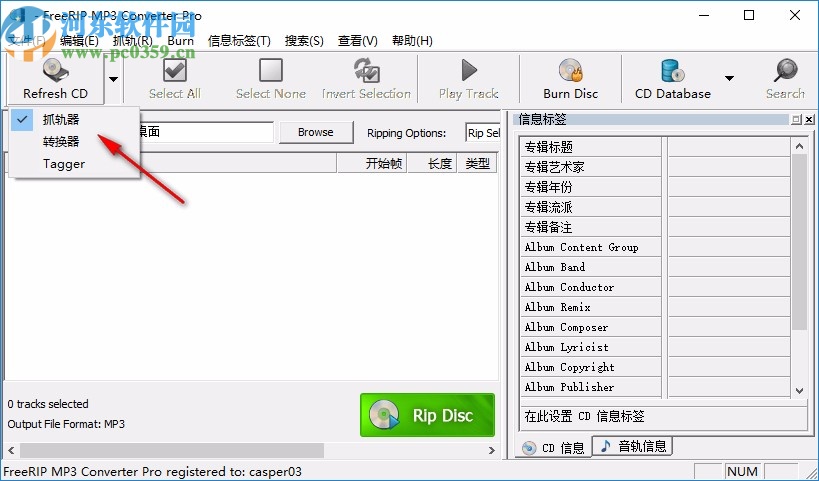Open the 抓轨(R) menu
819x481 pixels.
click(133, 41)
